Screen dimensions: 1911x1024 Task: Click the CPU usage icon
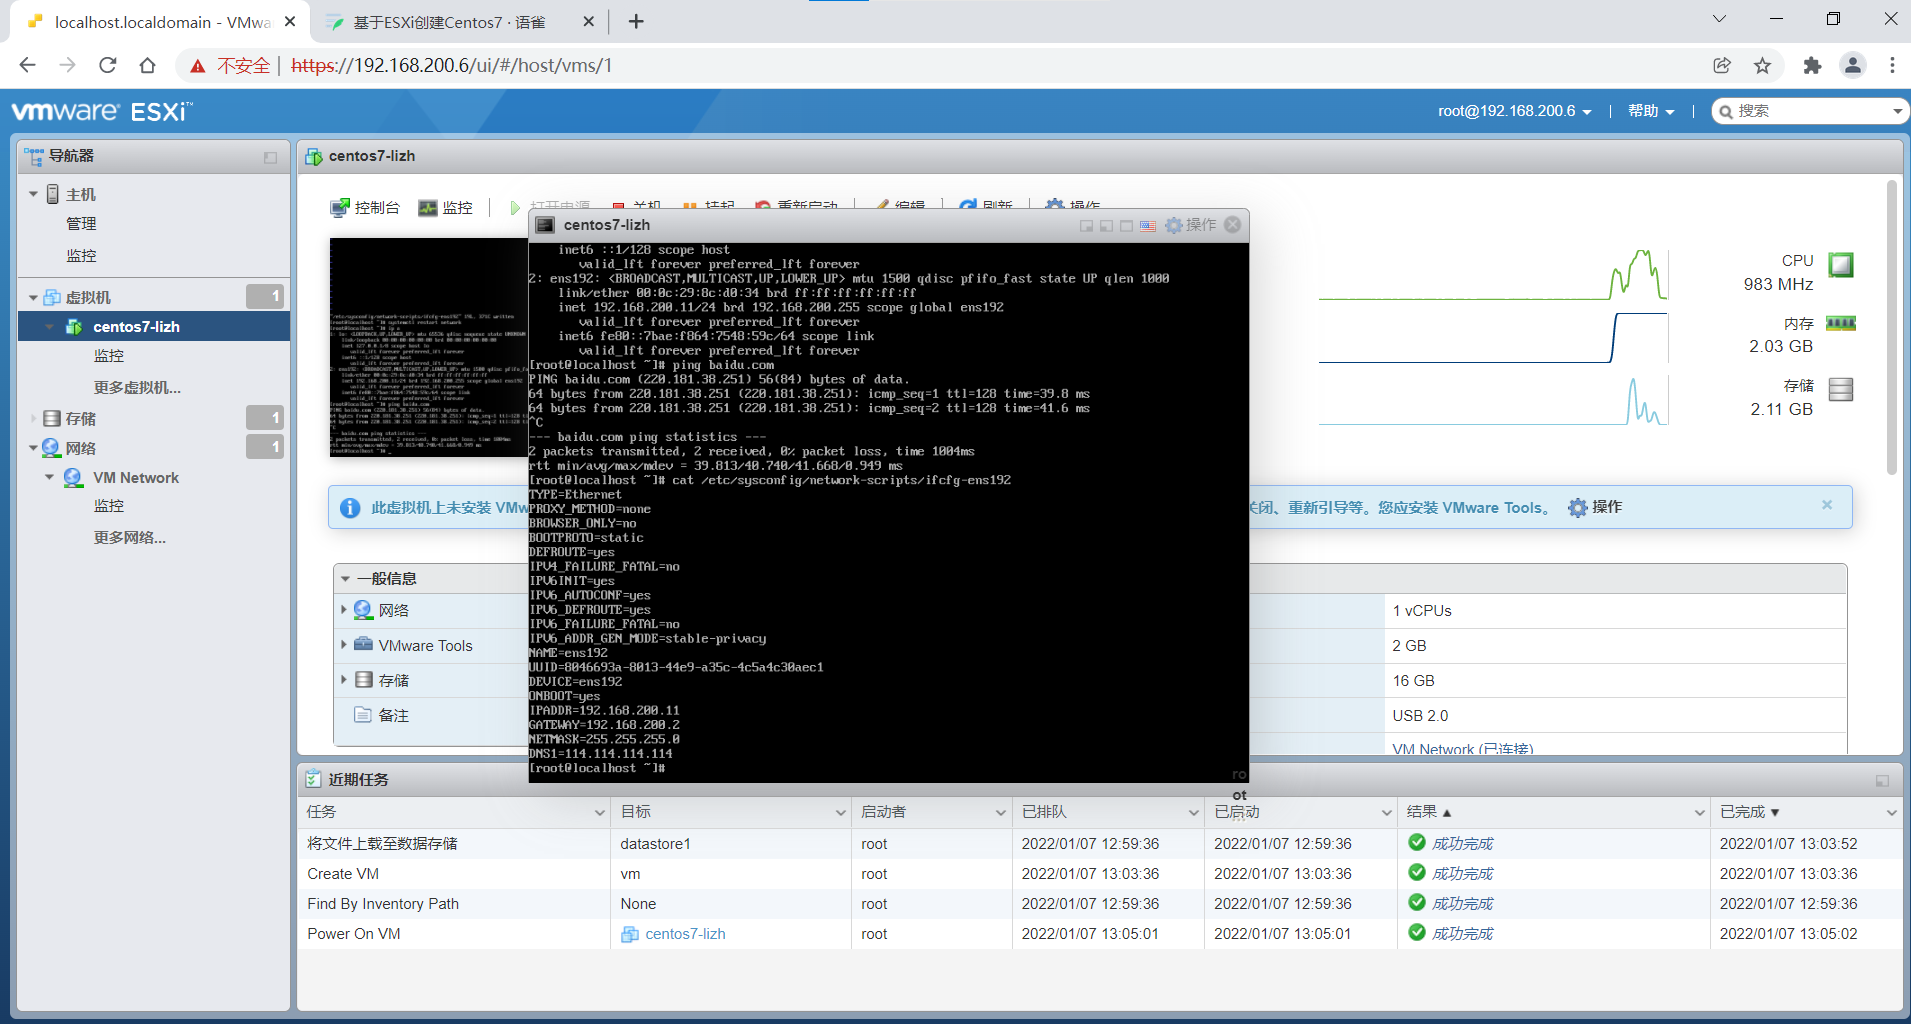tap(1841, 265)
